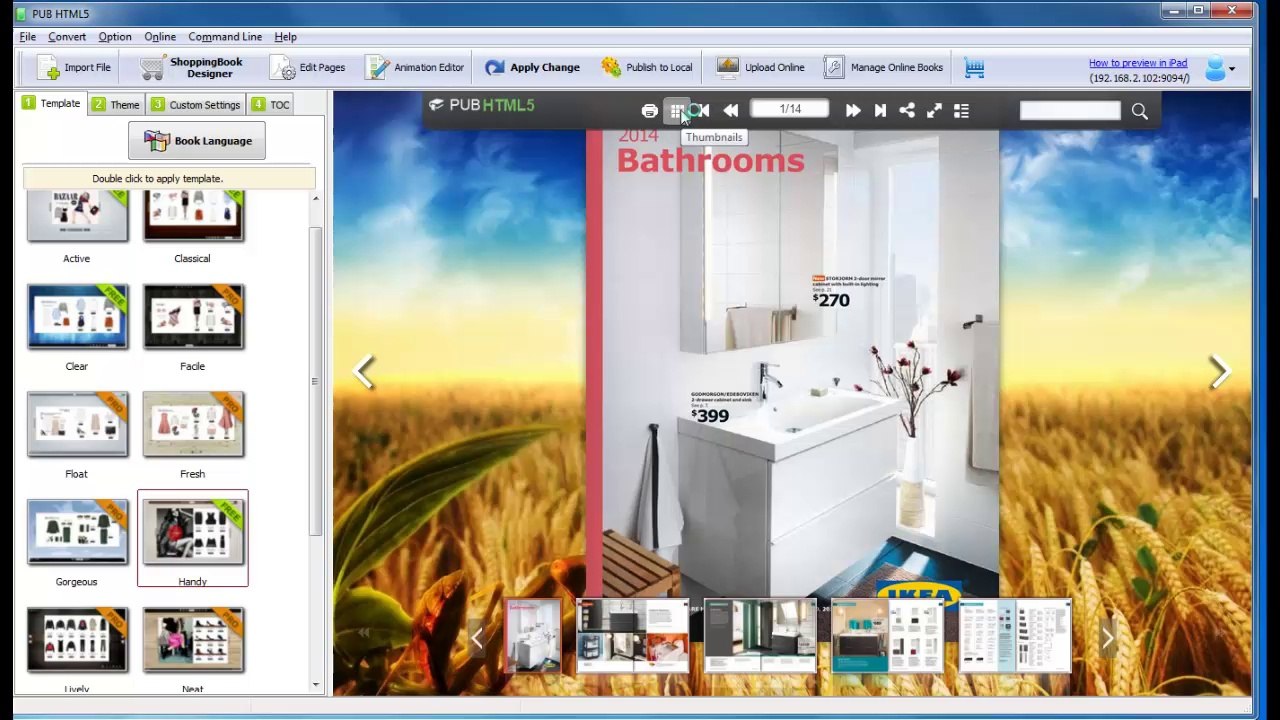
Task: Launch the Animation Editor
Action: pos(414,67)
